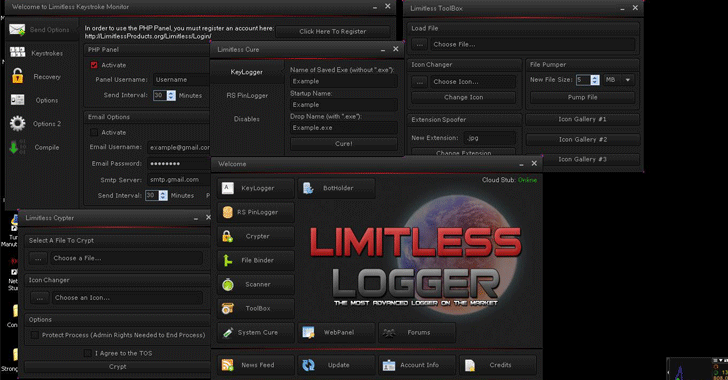This screenshot has height=380, width=728.
Task: Click the Smtp Server field
Action: (x=179, y=180)
